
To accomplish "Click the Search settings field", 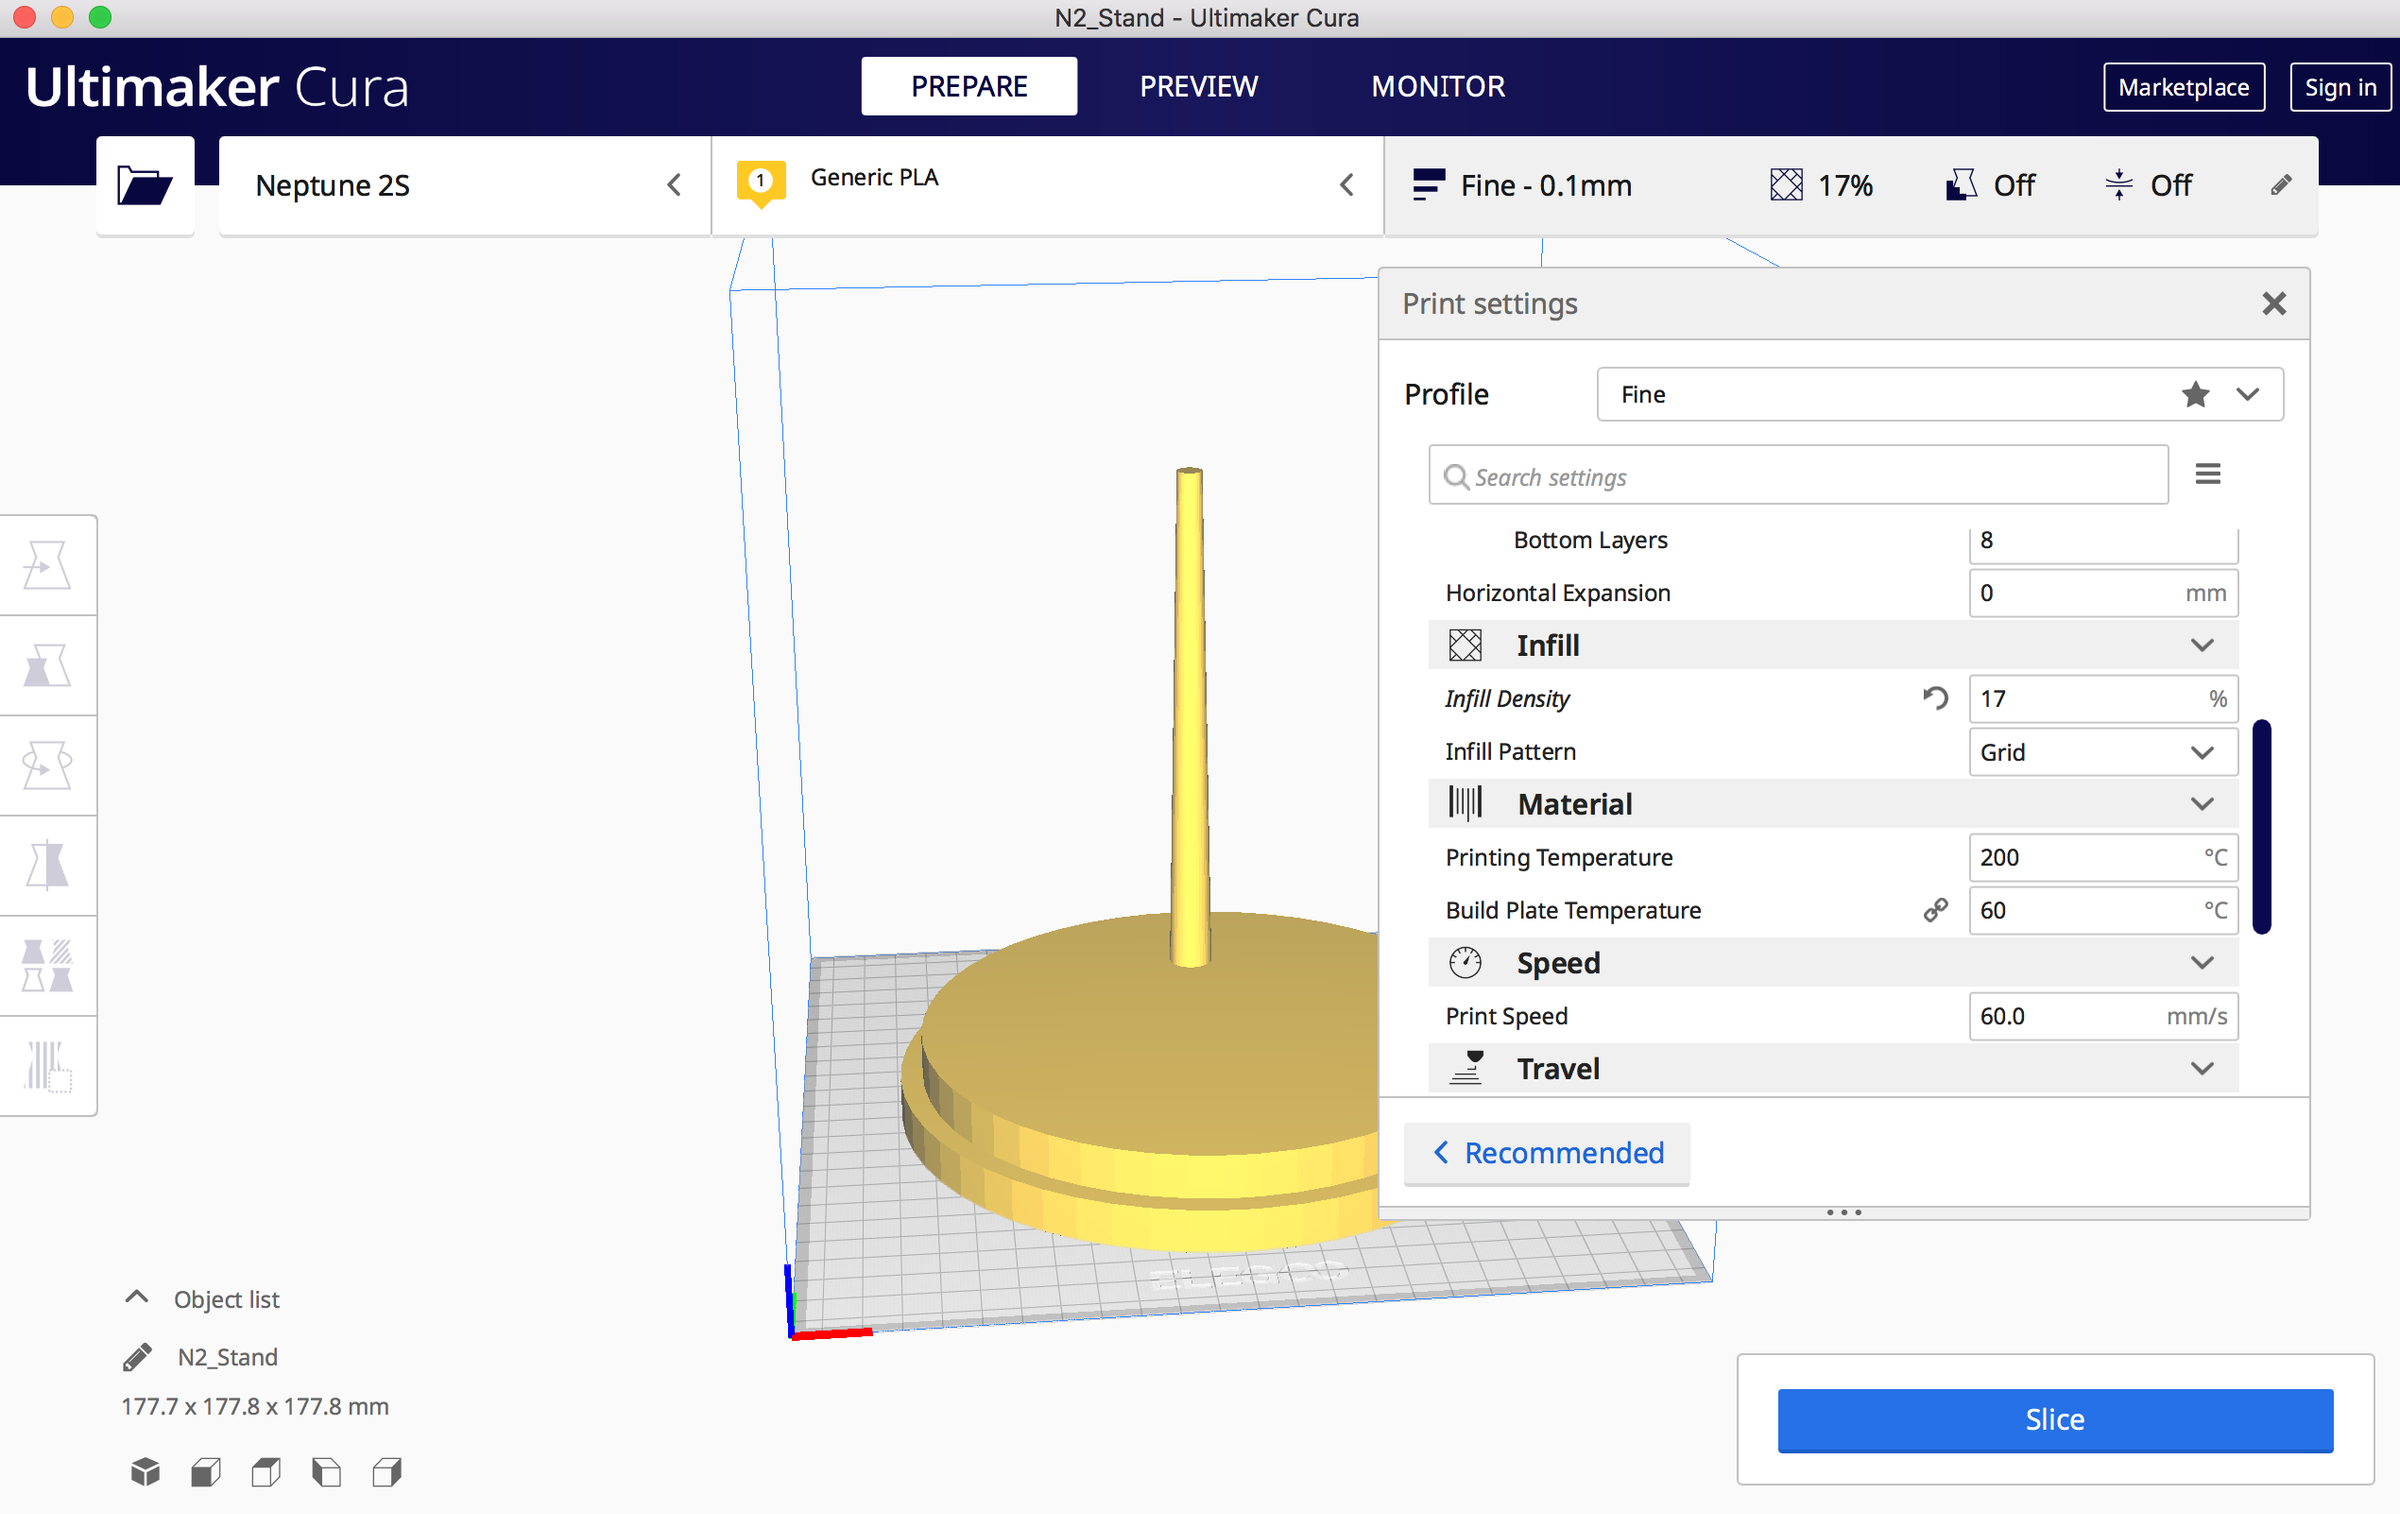I will coord(1800,477).
